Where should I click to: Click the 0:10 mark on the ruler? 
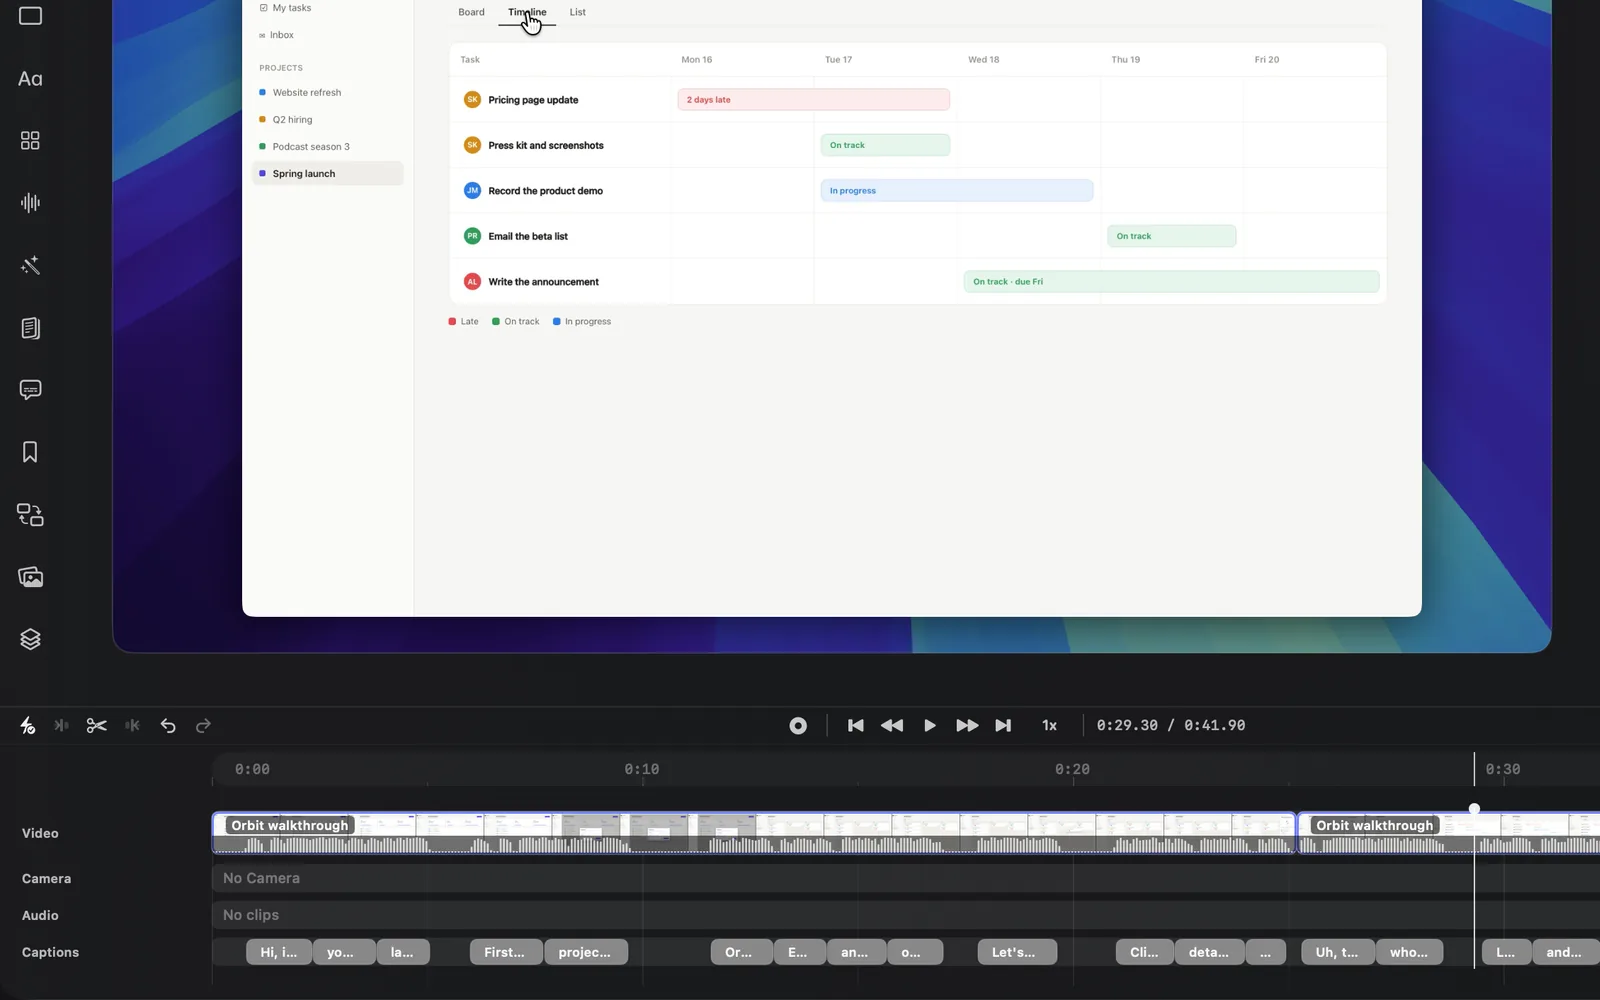coord(642,769)
